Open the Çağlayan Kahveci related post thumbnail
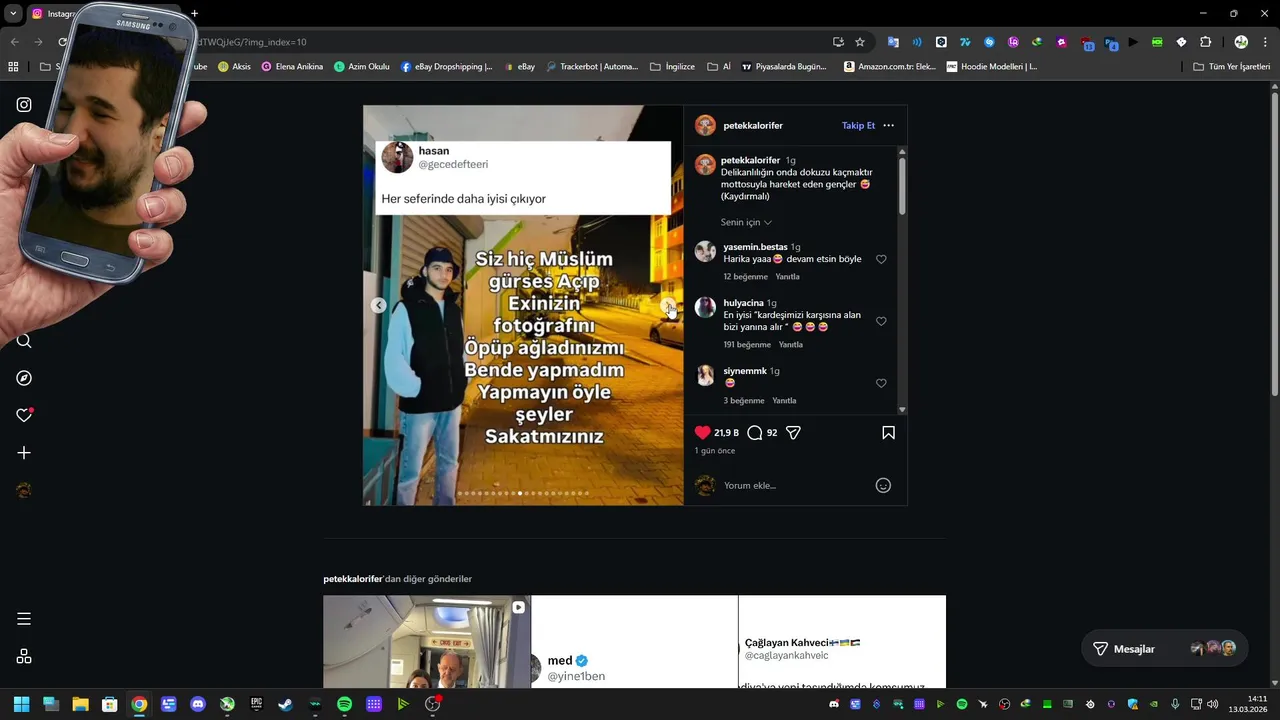Viewport: 1280px width, 720px height. pos(842,642)
